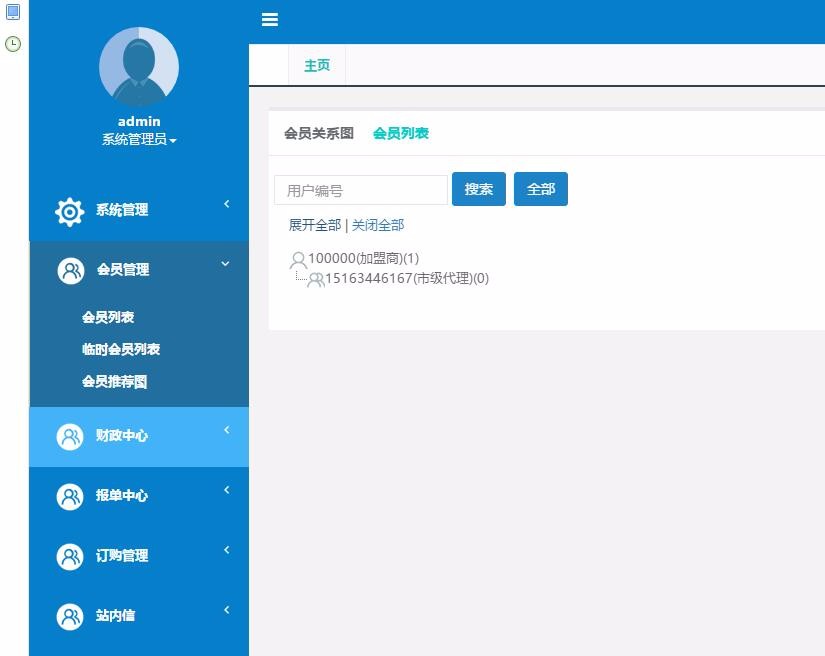Open 会员列表 in the sidebar

point(108,317)
